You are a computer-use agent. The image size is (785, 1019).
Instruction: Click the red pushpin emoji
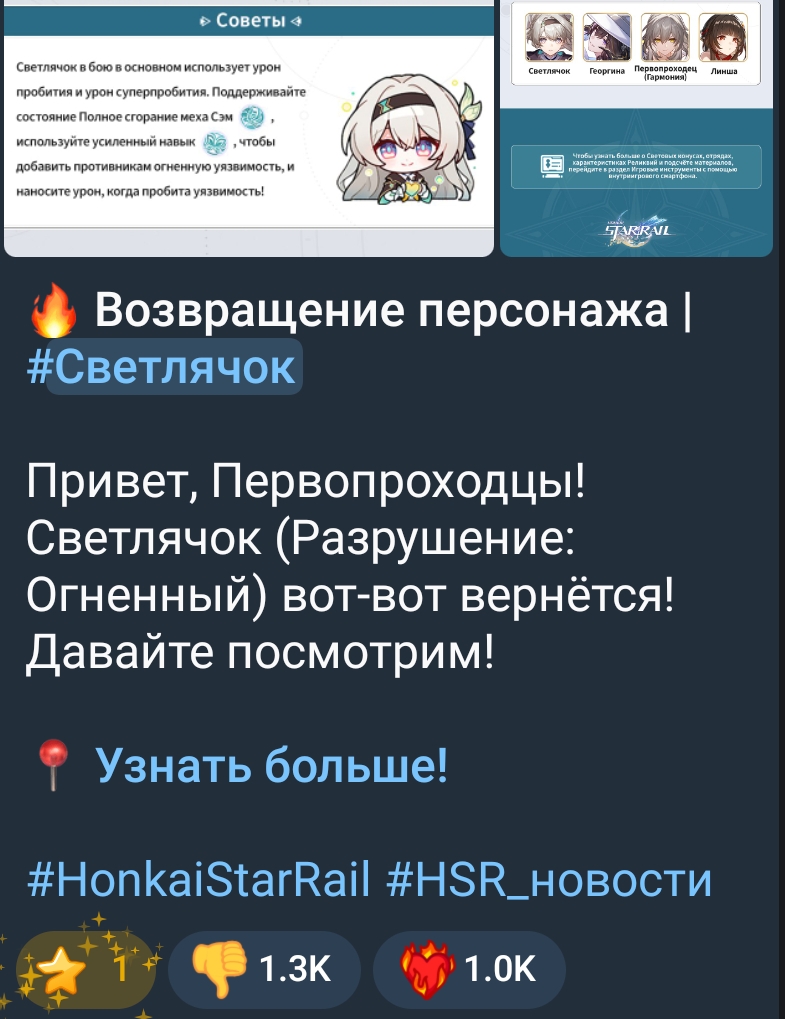(53, 765)
